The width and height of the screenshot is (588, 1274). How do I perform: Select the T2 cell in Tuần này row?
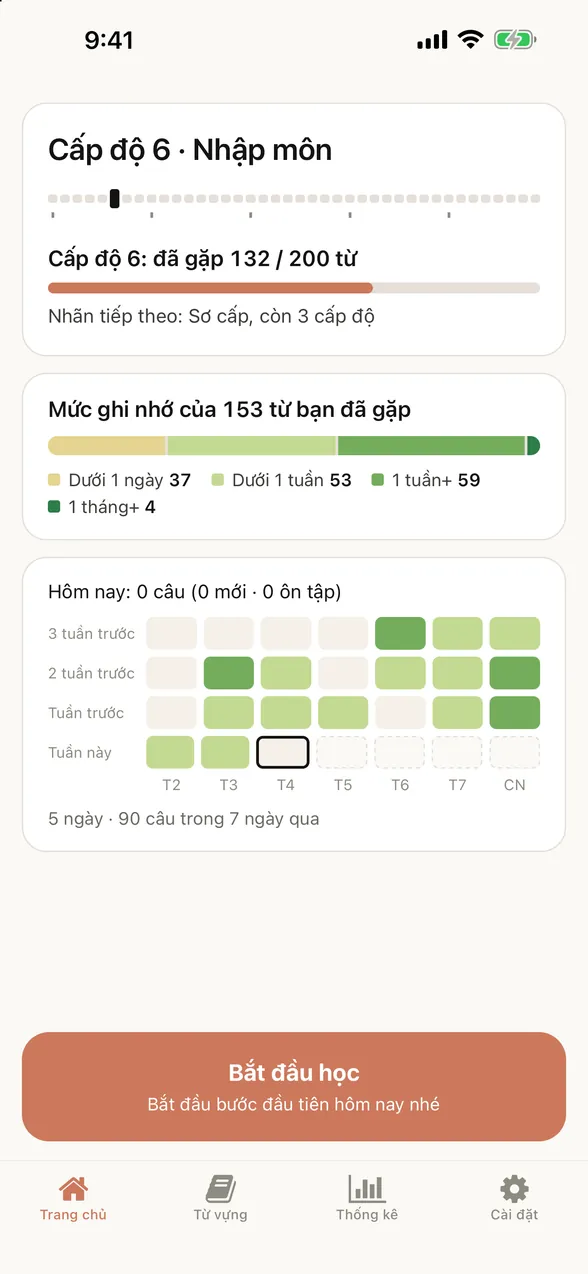click(170, 752)
